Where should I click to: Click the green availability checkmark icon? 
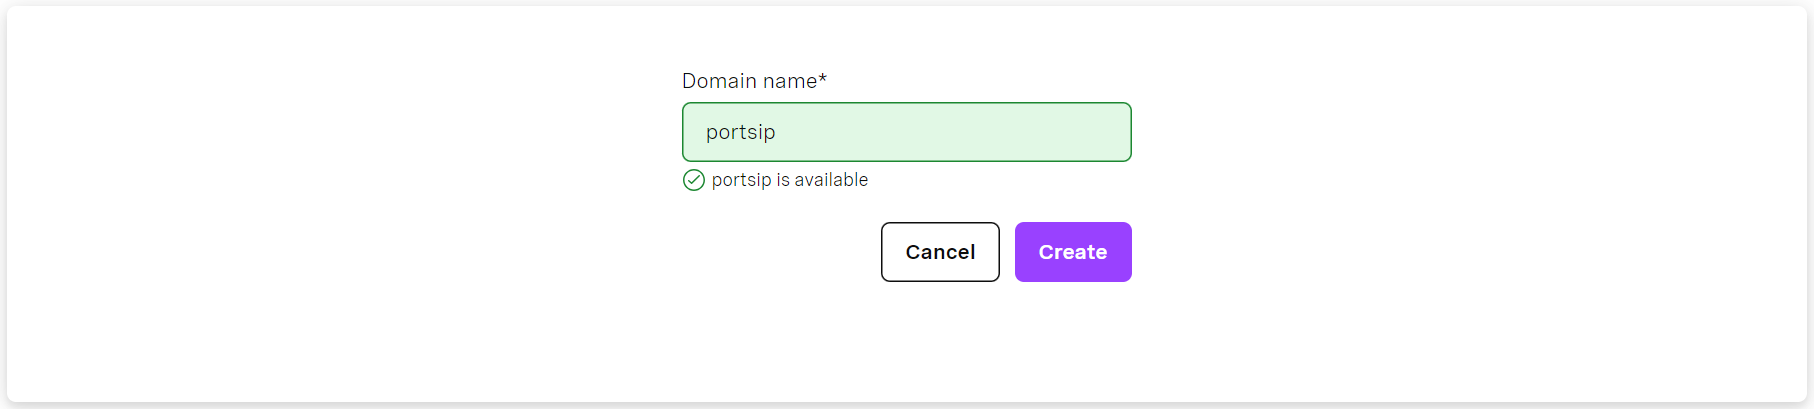tap(693, 180)
